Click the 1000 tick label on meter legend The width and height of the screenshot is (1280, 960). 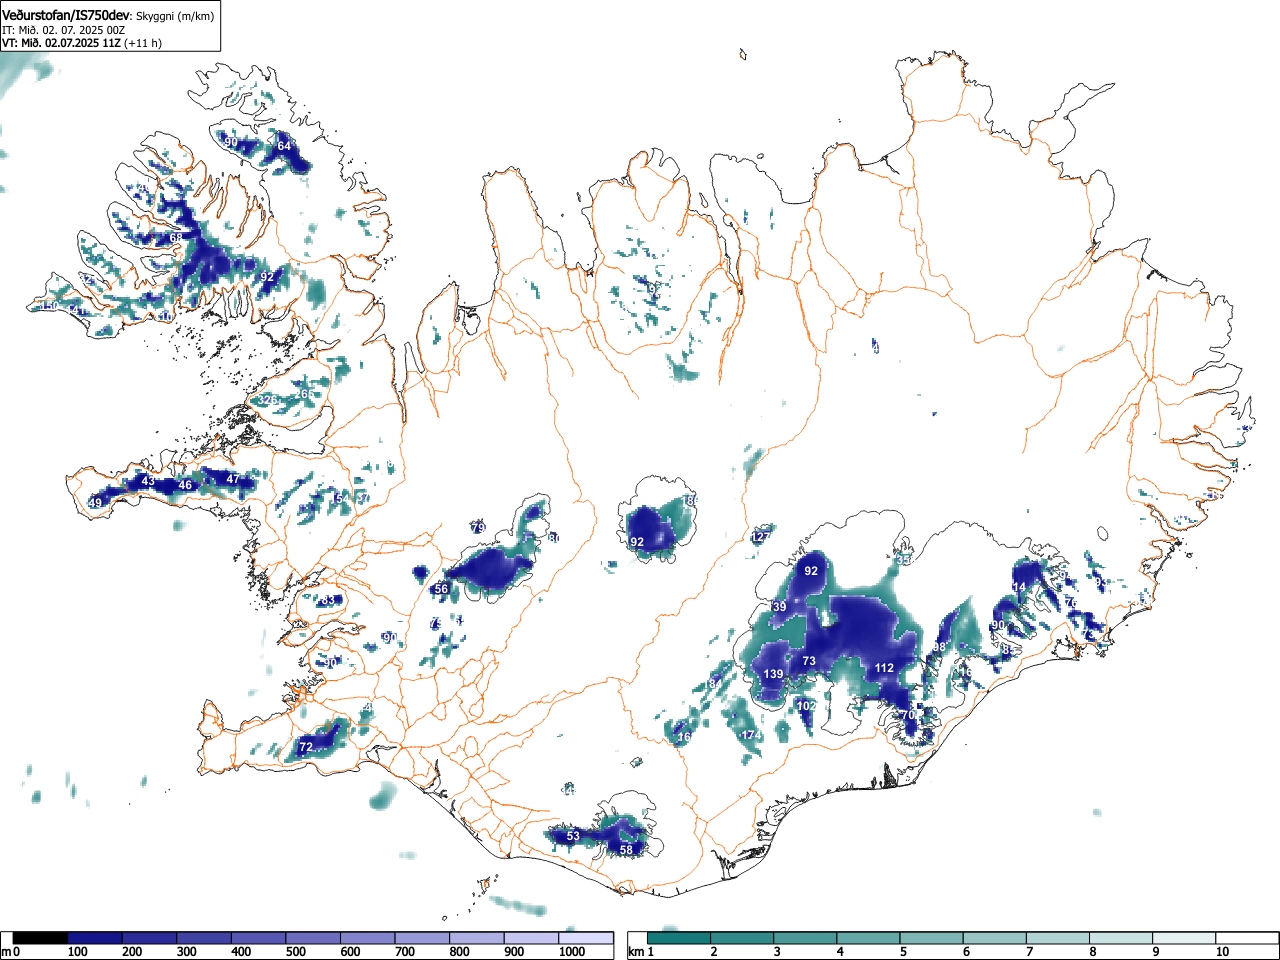pyautogui.click(x=572, y=952)
